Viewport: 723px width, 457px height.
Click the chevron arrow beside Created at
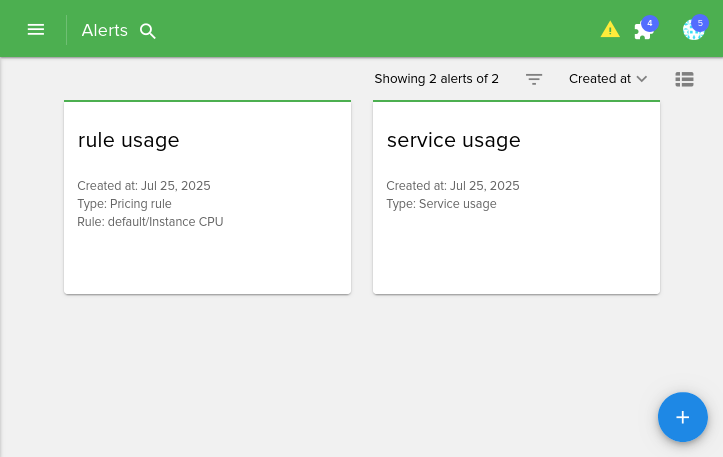point(642,79)
